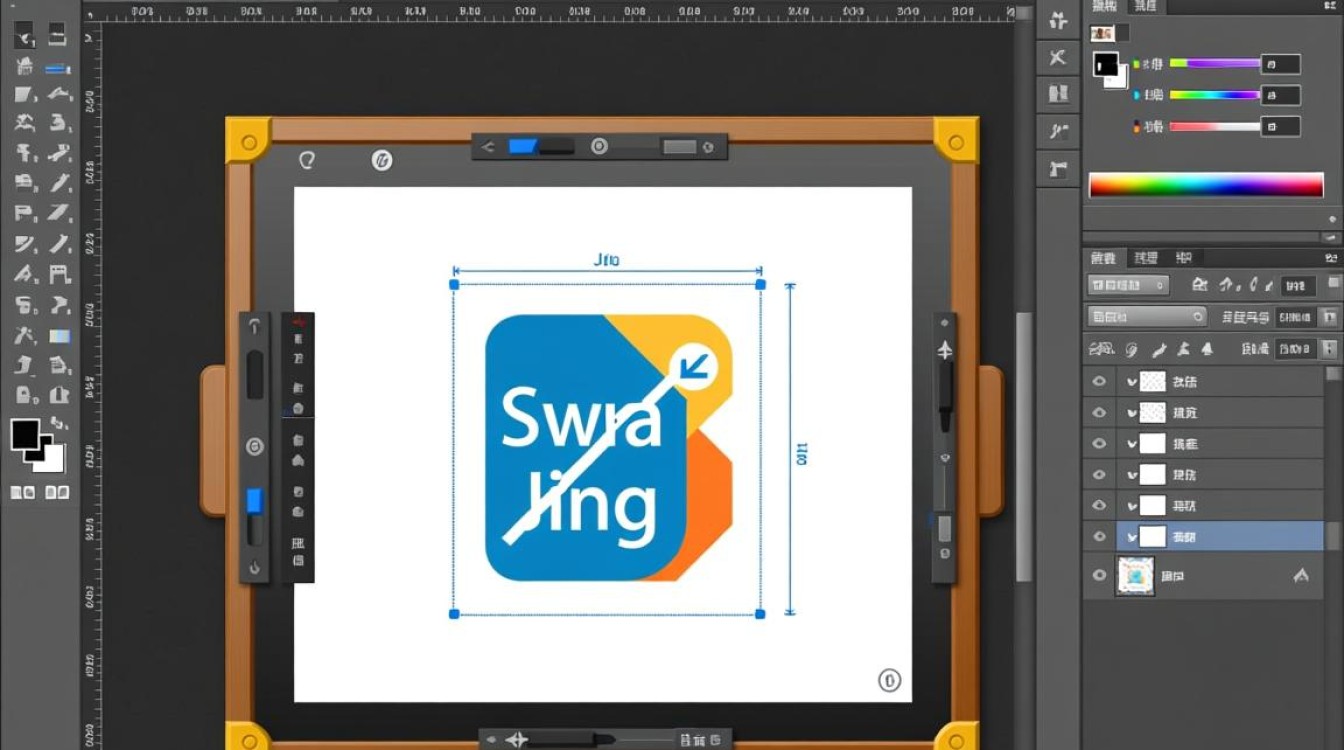Toggle visibility of the highlighted selected layer
The width and height of the screenshot is (1344, 750).
[x=1100, y=537]
